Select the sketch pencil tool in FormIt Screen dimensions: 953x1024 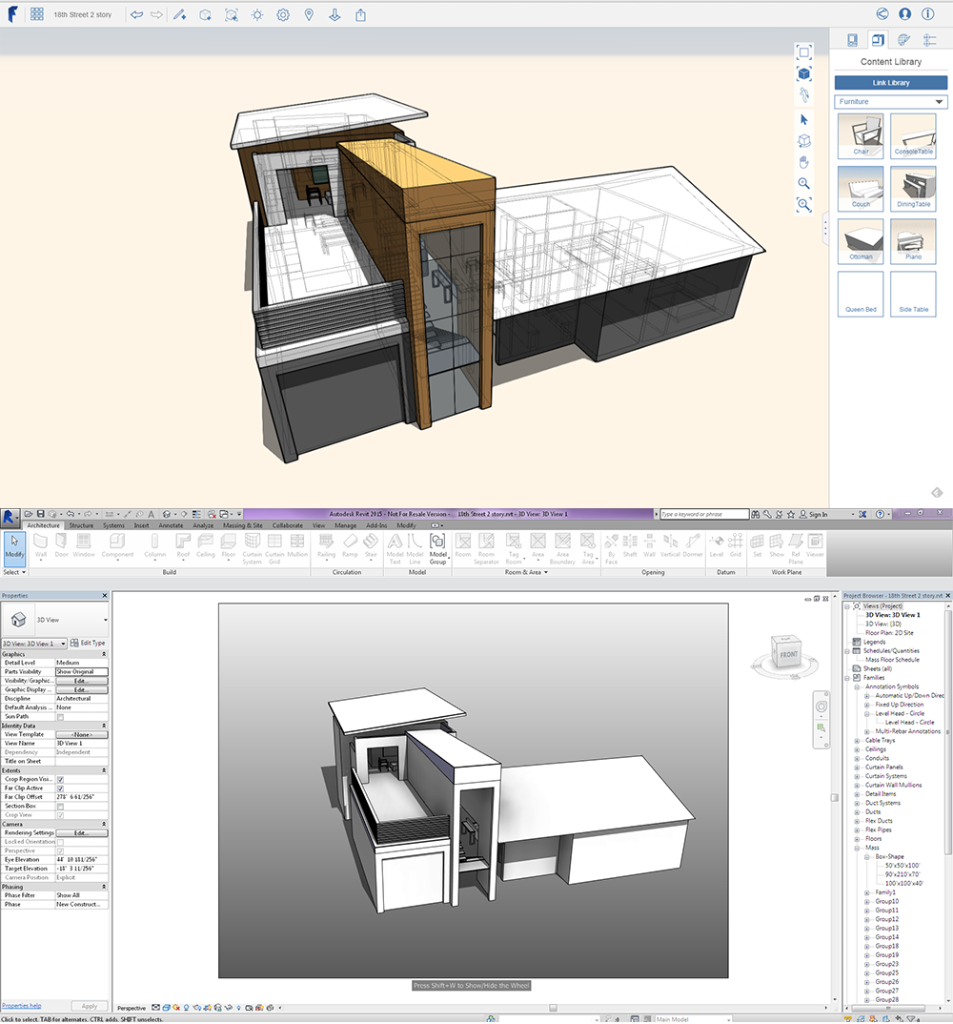pos(180,14)
